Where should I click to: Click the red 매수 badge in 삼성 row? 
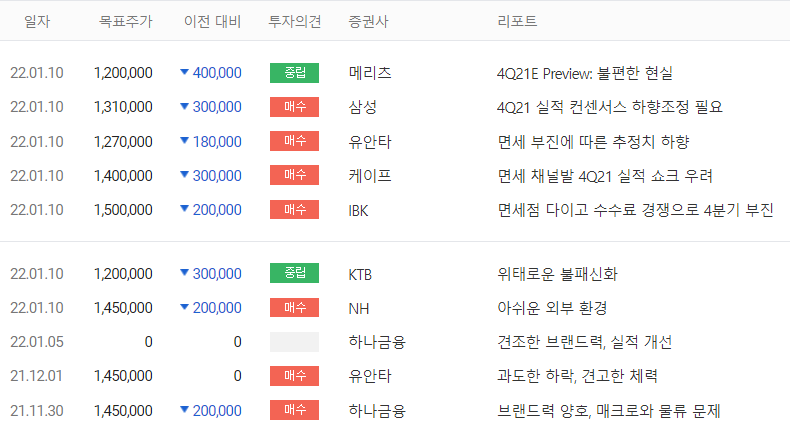coord(294,107)
